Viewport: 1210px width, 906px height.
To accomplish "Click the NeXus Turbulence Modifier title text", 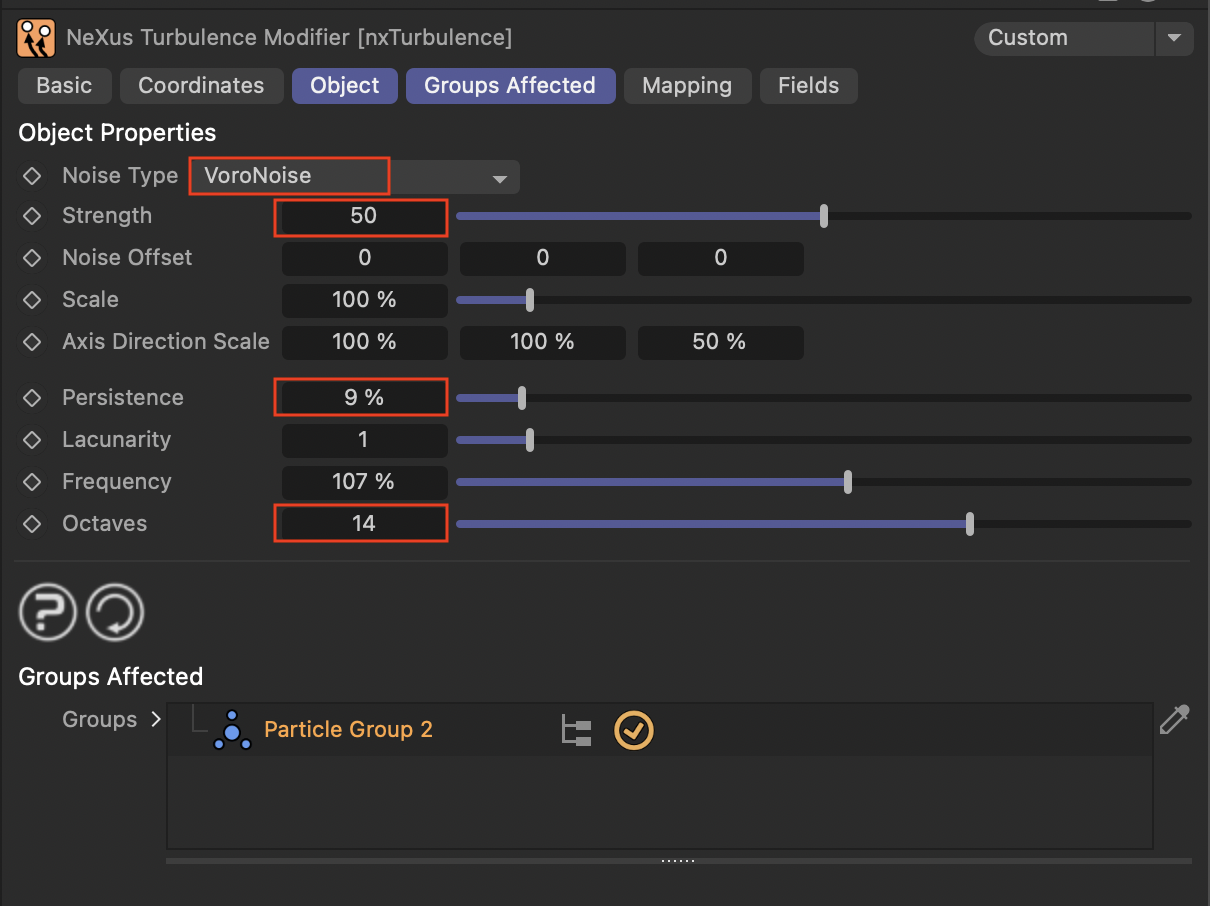I will tap(289, 38).
